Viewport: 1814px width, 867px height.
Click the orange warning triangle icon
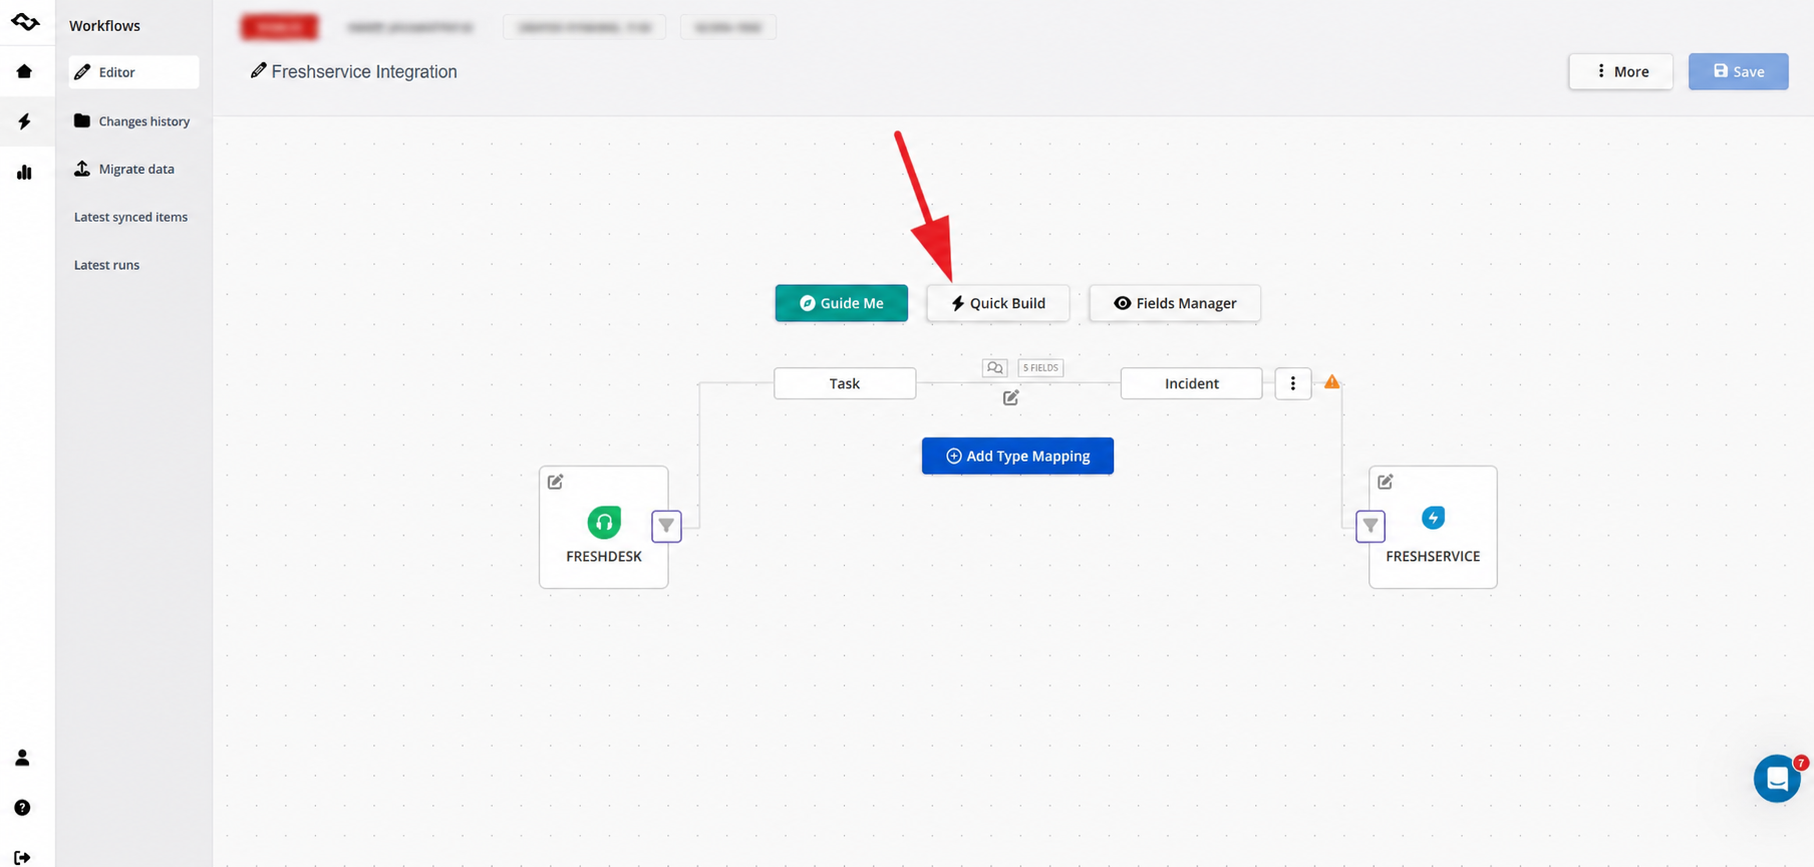pyautogui.click(x=1332, y=382)
